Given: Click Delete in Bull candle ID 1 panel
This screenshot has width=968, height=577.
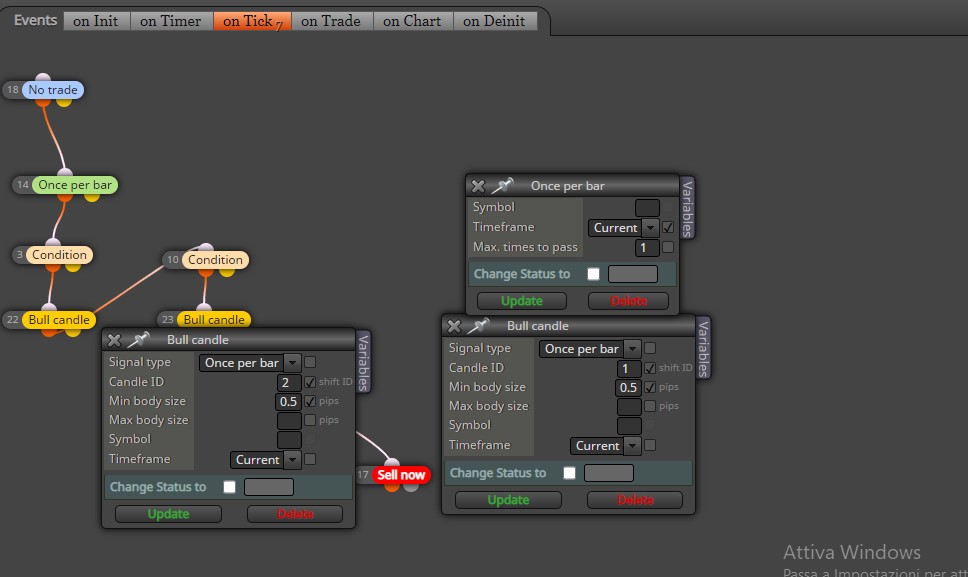Looking at the screenshot, I should tap(635, 500).
